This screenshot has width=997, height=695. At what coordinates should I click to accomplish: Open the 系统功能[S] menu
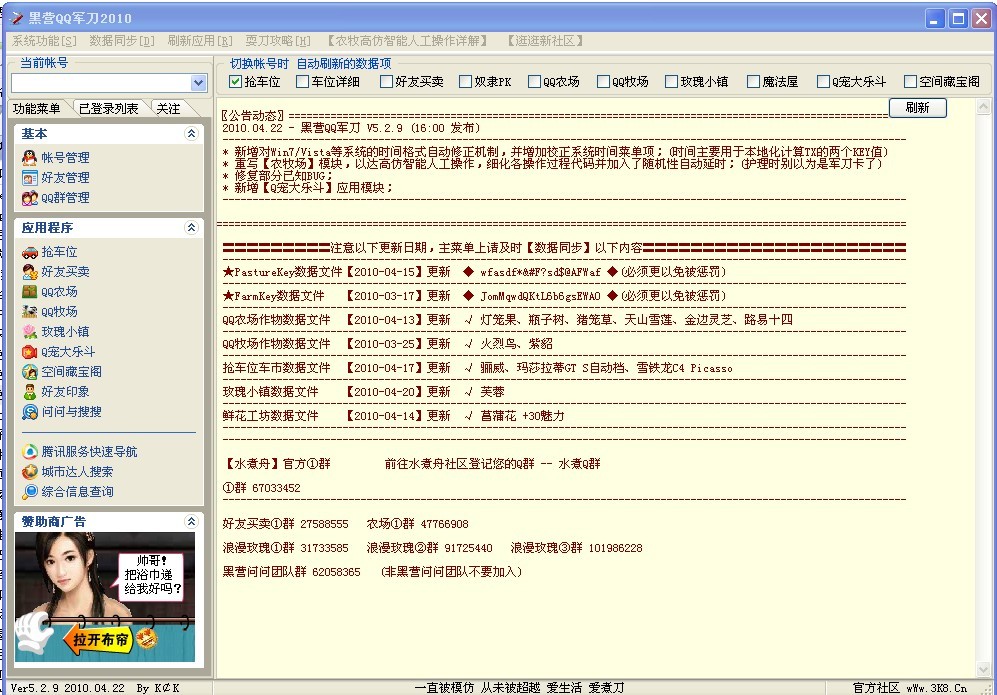tap(44, 41)
